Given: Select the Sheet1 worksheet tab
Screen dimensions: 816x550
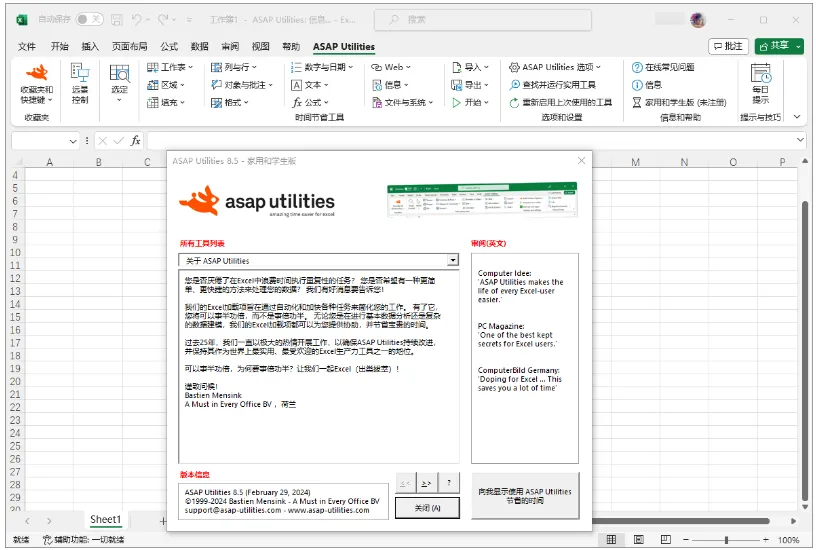Looking at the screenshot, I should 106,519.
